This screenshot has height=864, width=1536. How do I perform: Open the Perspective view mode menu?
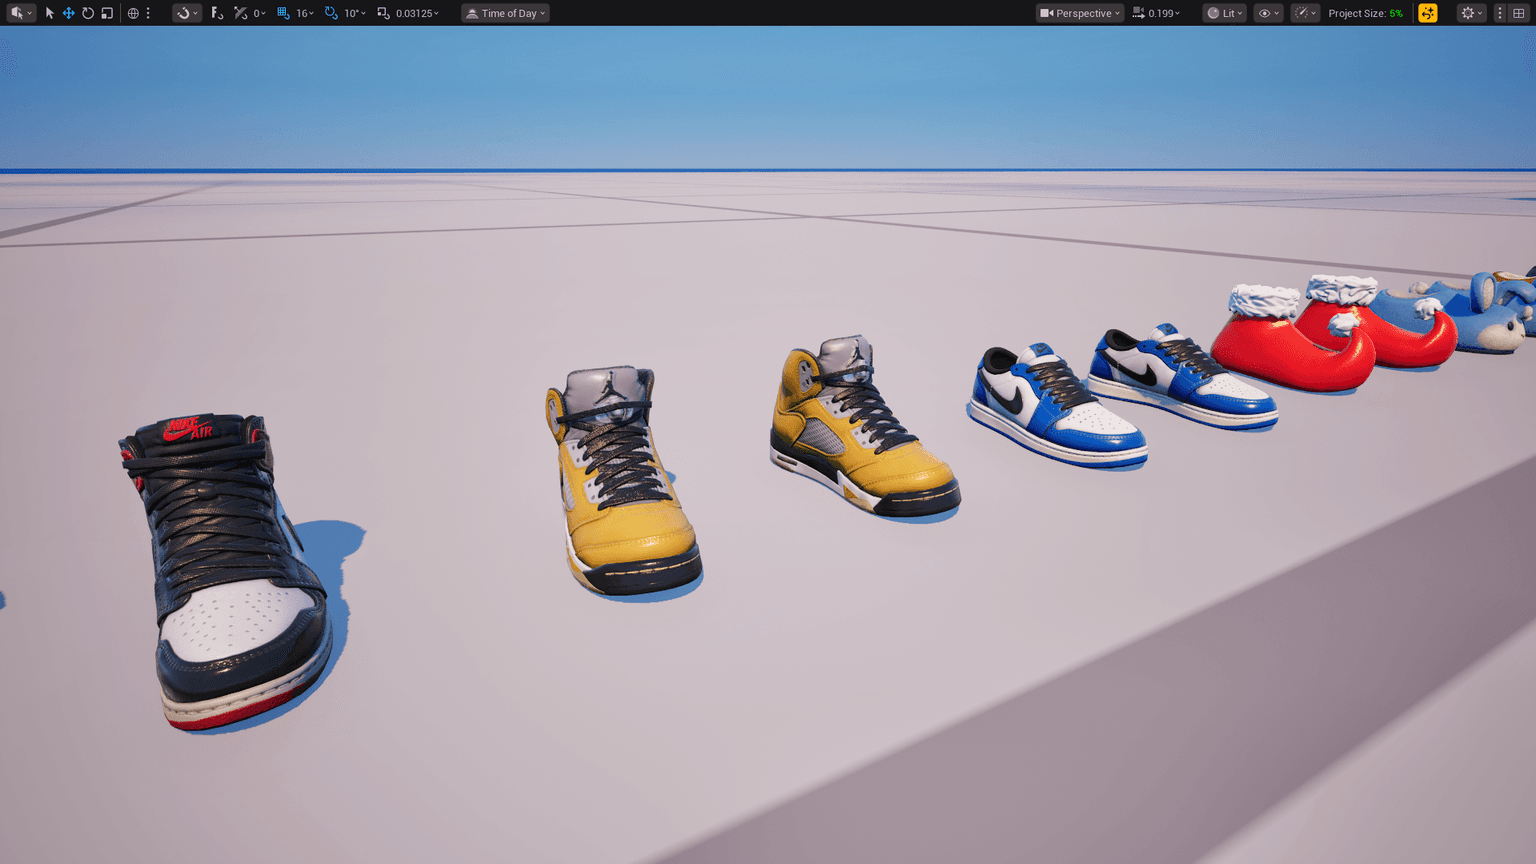(x=1079, y=13)
